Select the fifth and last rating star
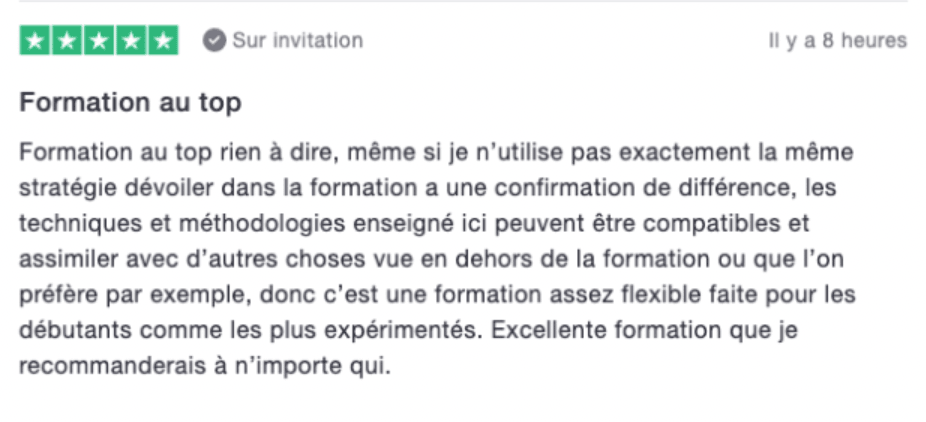The width and height of the screenshot is (926, 422). 163,41
